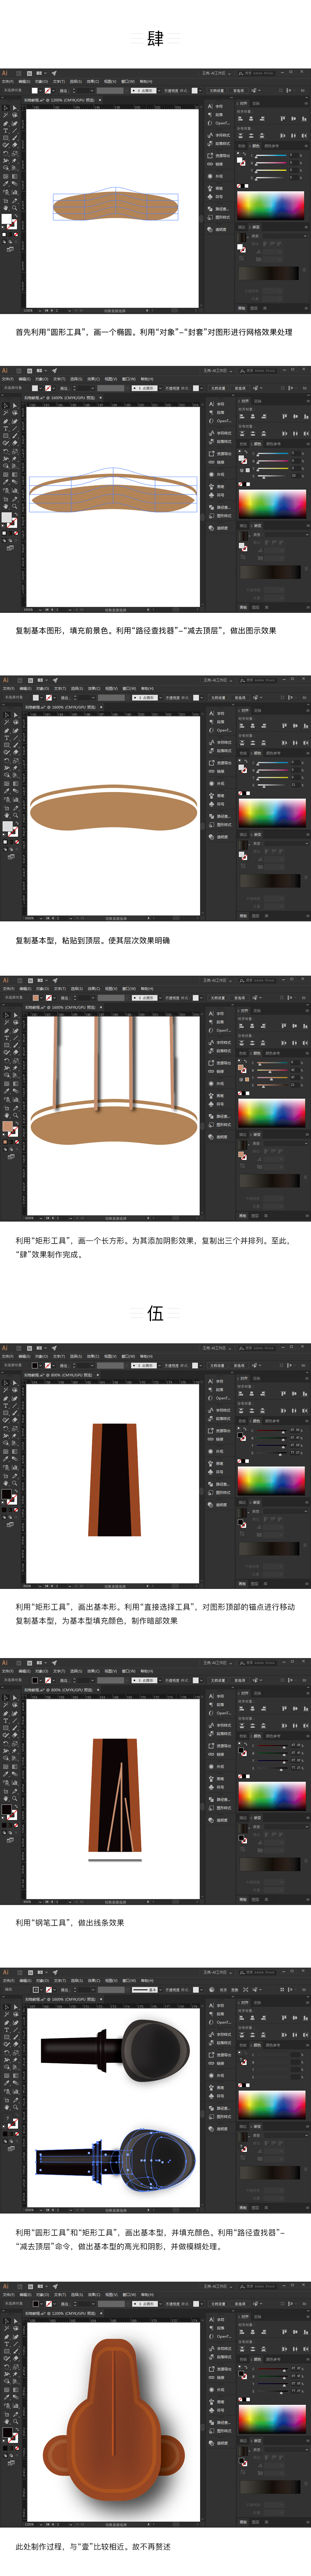The image size is (311, 2576).
Task: Open the 对象(O) menu in the mesh ellipse screenshot
Action: [41, 82]
